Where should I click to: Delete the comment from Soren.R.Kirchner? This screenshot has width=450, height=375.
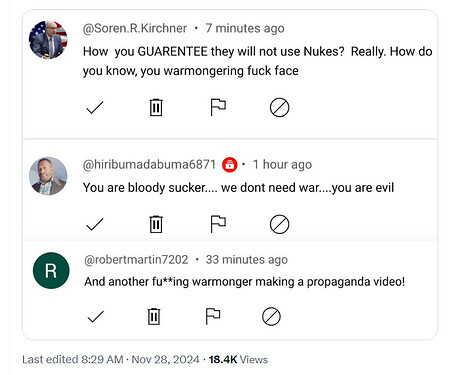click(x=156, y=107)
